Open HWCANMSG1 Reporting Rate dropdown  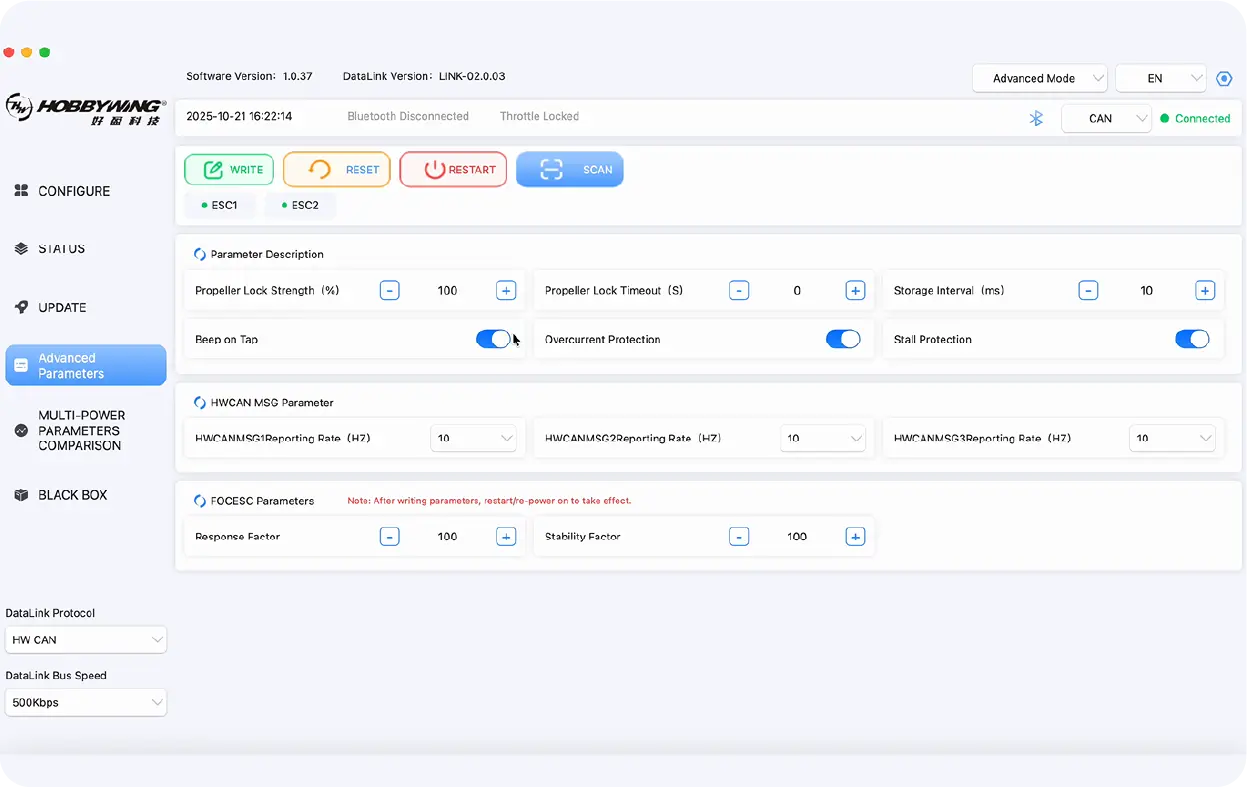(473, 438)
